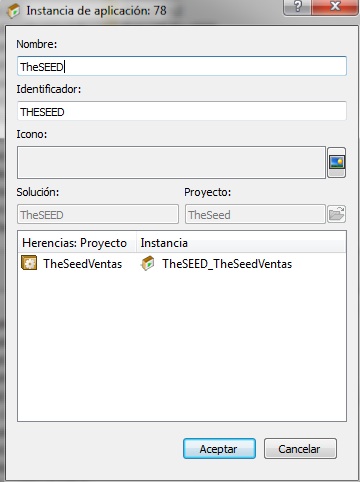Click the Cancelar button
The height and width of the screenshot is (482, 360).
[x=300, y=449]
